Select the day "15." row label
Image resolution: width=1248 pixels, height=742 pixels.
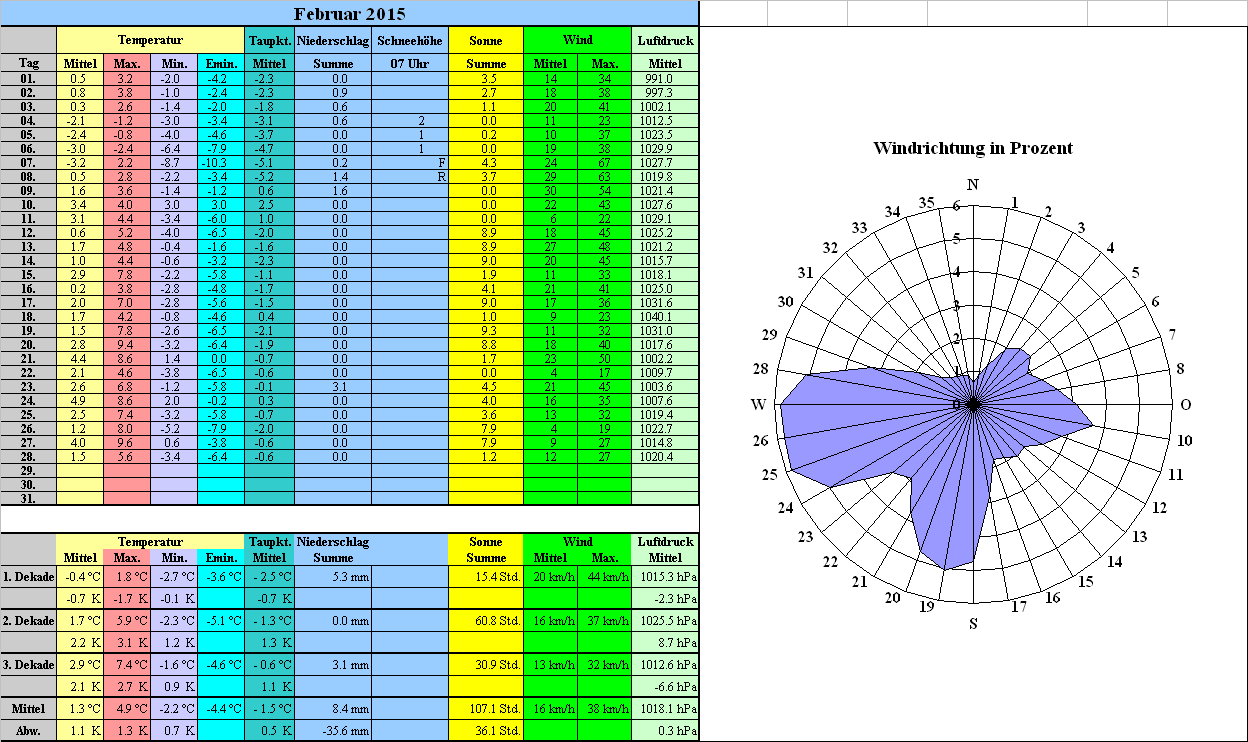(x=29, y=274)
